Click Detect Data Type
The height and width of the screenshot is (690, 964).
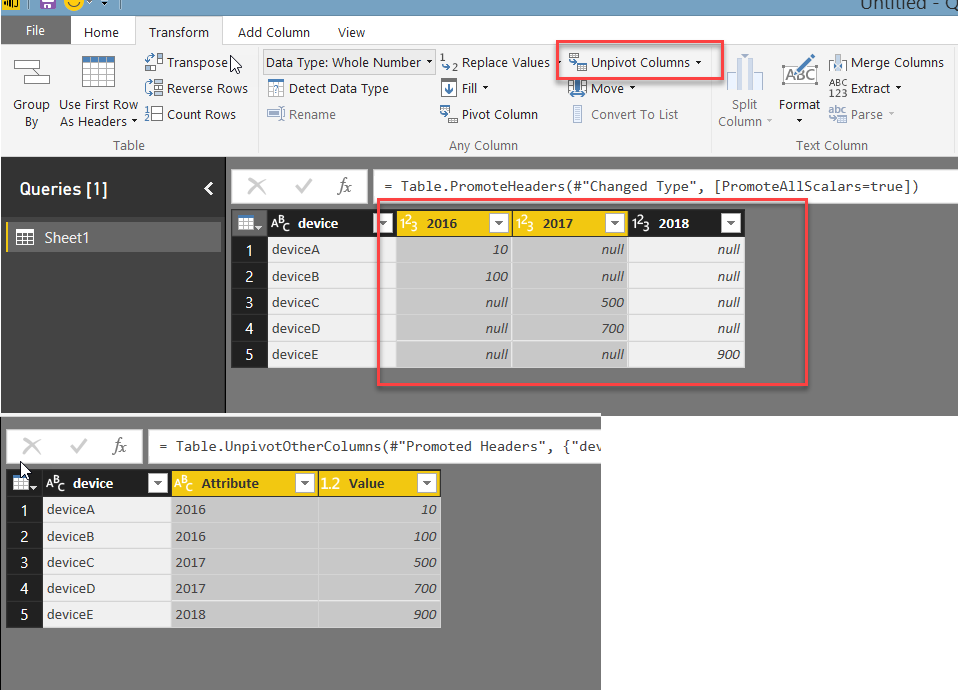[328, 89]
